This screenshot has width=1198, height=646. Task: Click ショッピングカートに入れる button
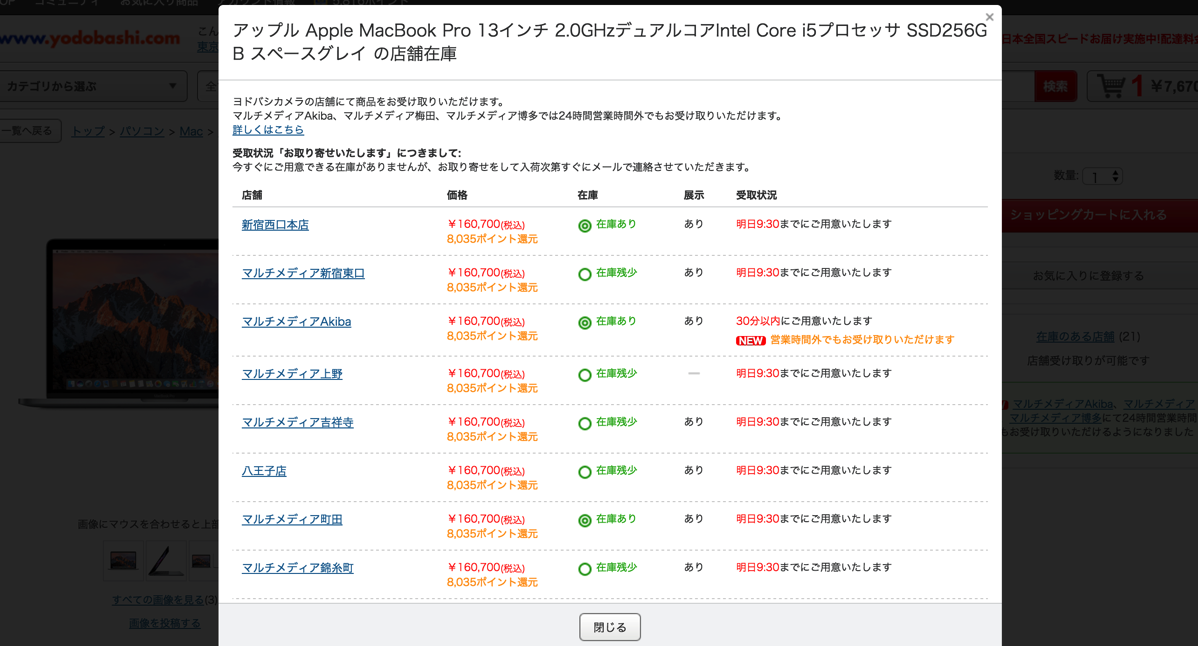click(1099, 215)
